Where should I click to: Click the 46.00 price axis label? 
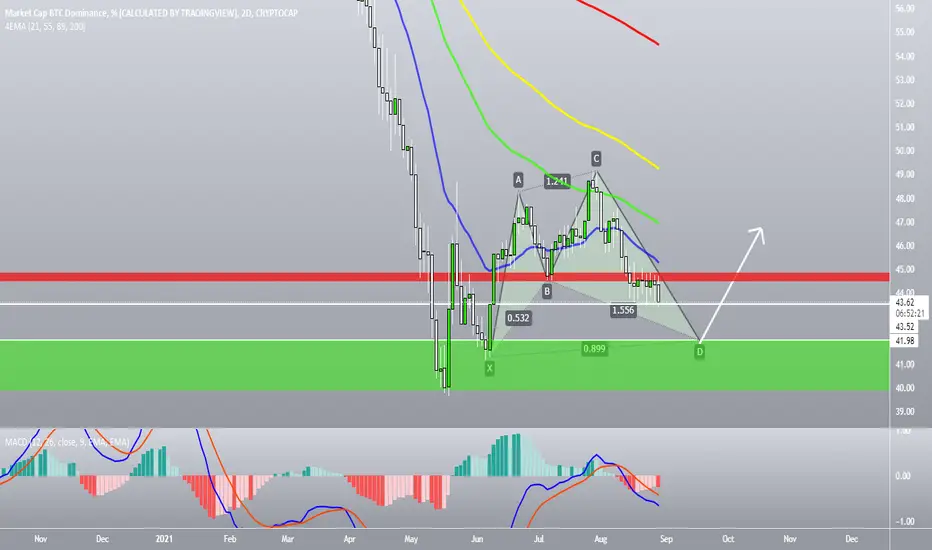tap(905, 246)
